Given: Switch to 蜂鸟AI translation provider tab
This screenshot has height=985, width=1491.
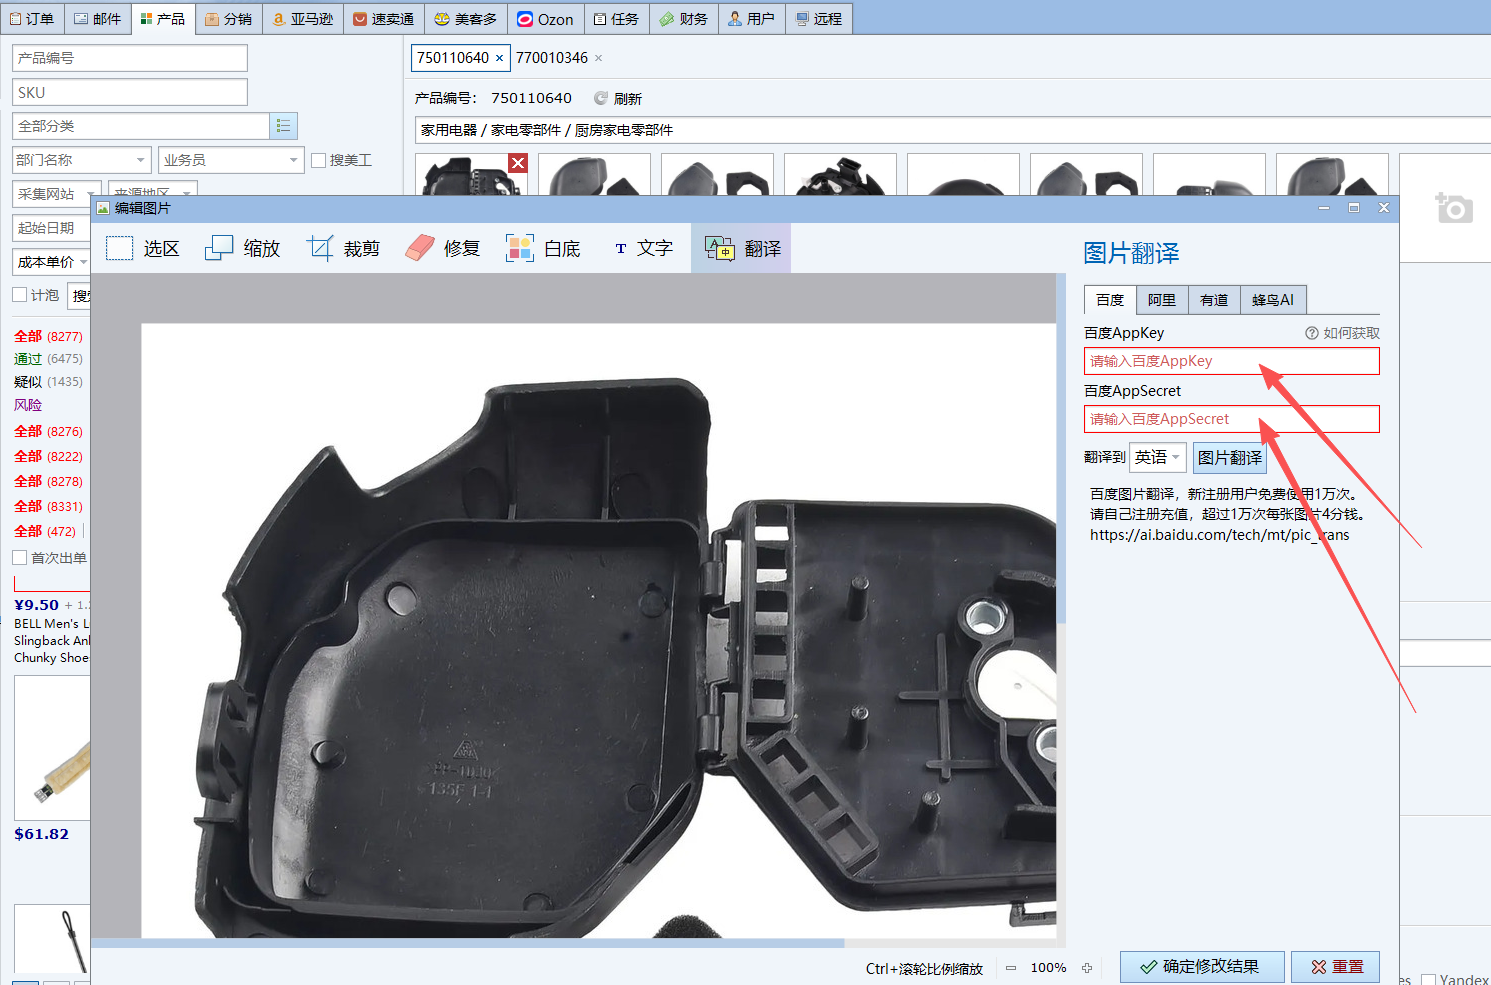Looking at the screenshot, I should [x=1273, y=300].
